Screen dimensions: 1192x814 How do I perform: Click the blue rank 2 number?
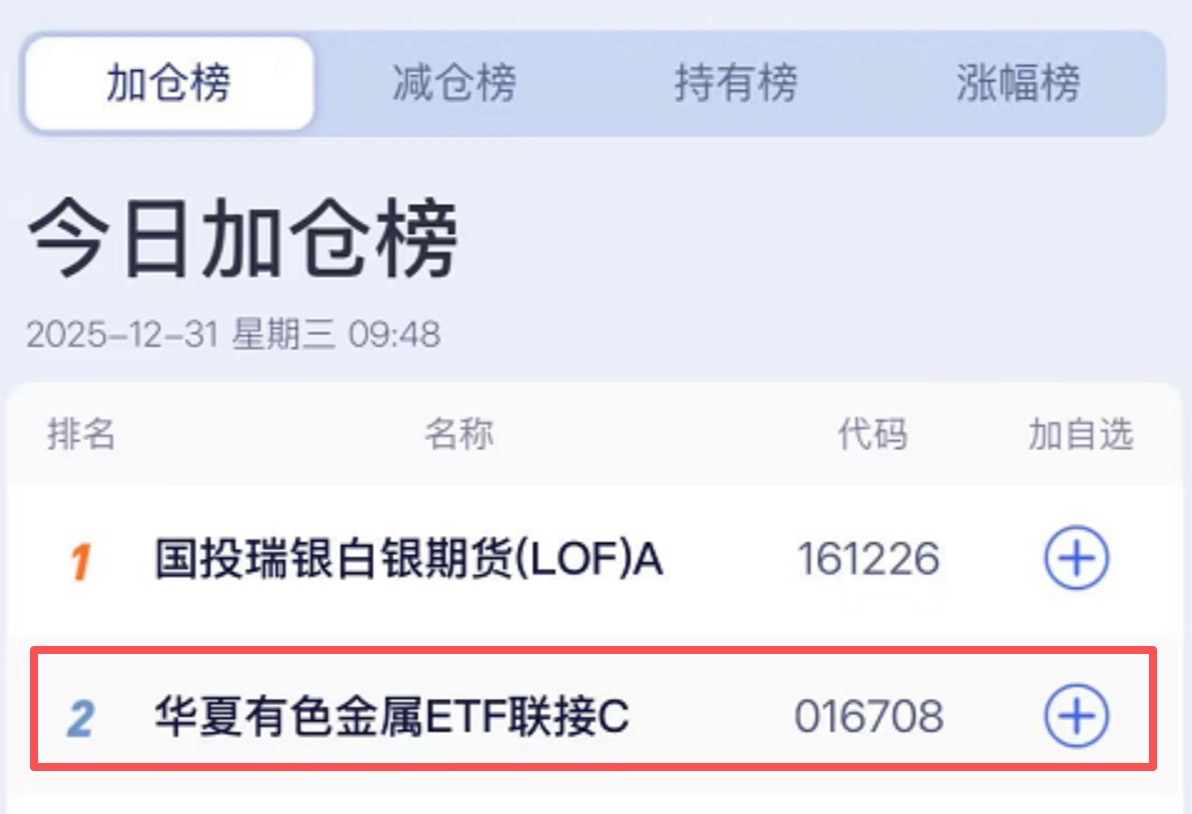click(x=80, y=718)
